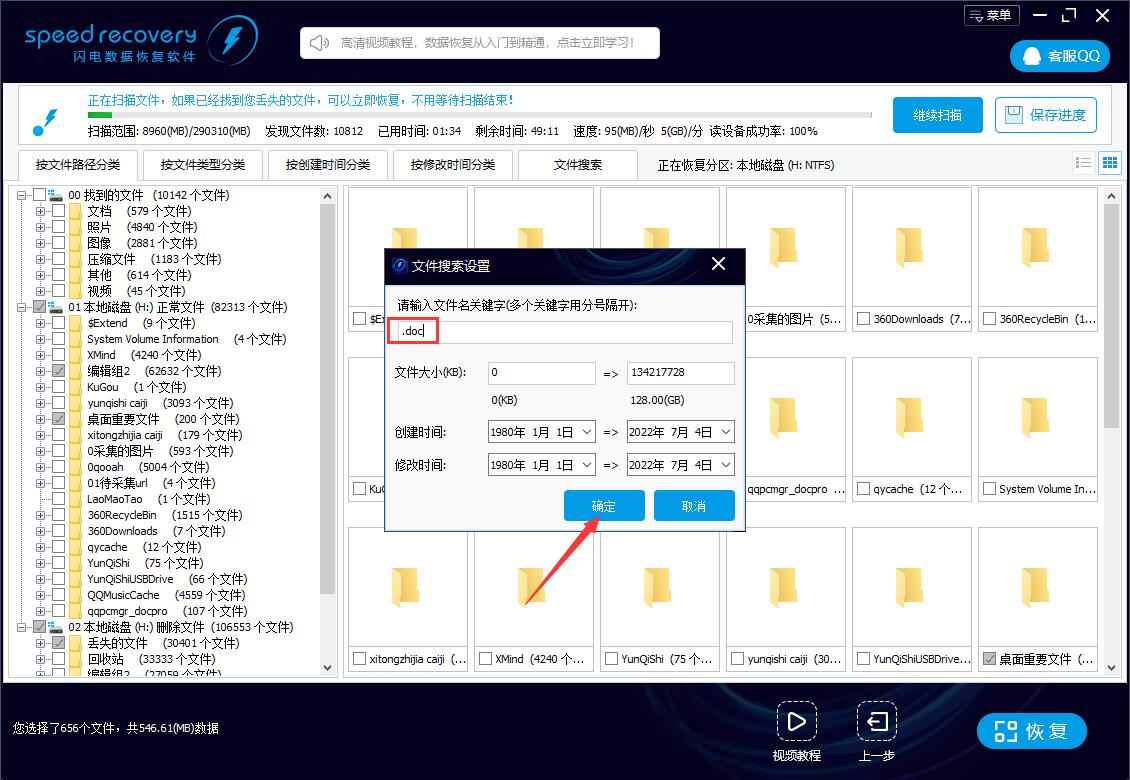Switch to grid thumbnail view icon
Image resolution: width=1130 pixels, height=780 pixels.
point(1110,163)
